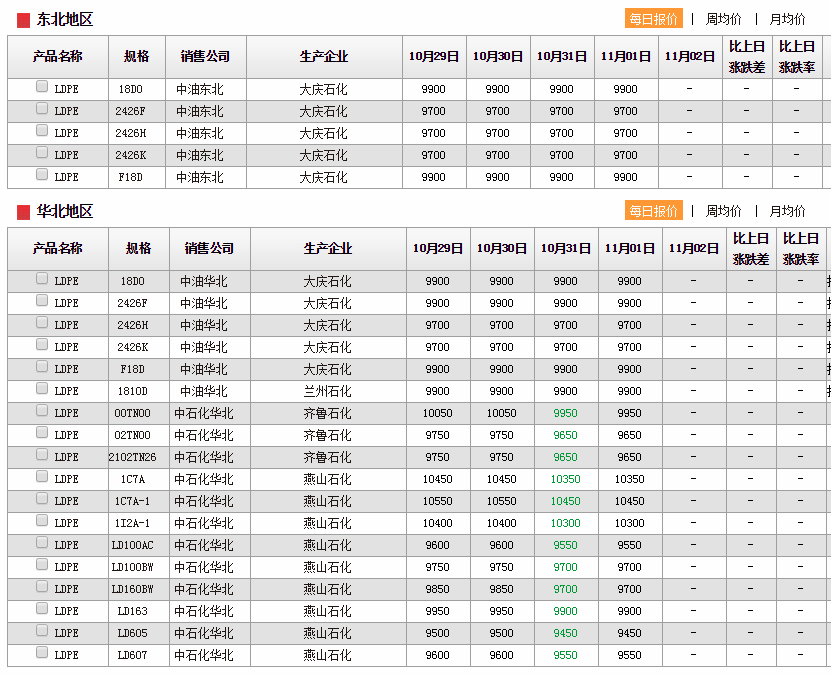The height and width of the screenshot is (674, 831).
Task: Click the green 10450 price for 1C7A-1
Action: click(565, 501)
